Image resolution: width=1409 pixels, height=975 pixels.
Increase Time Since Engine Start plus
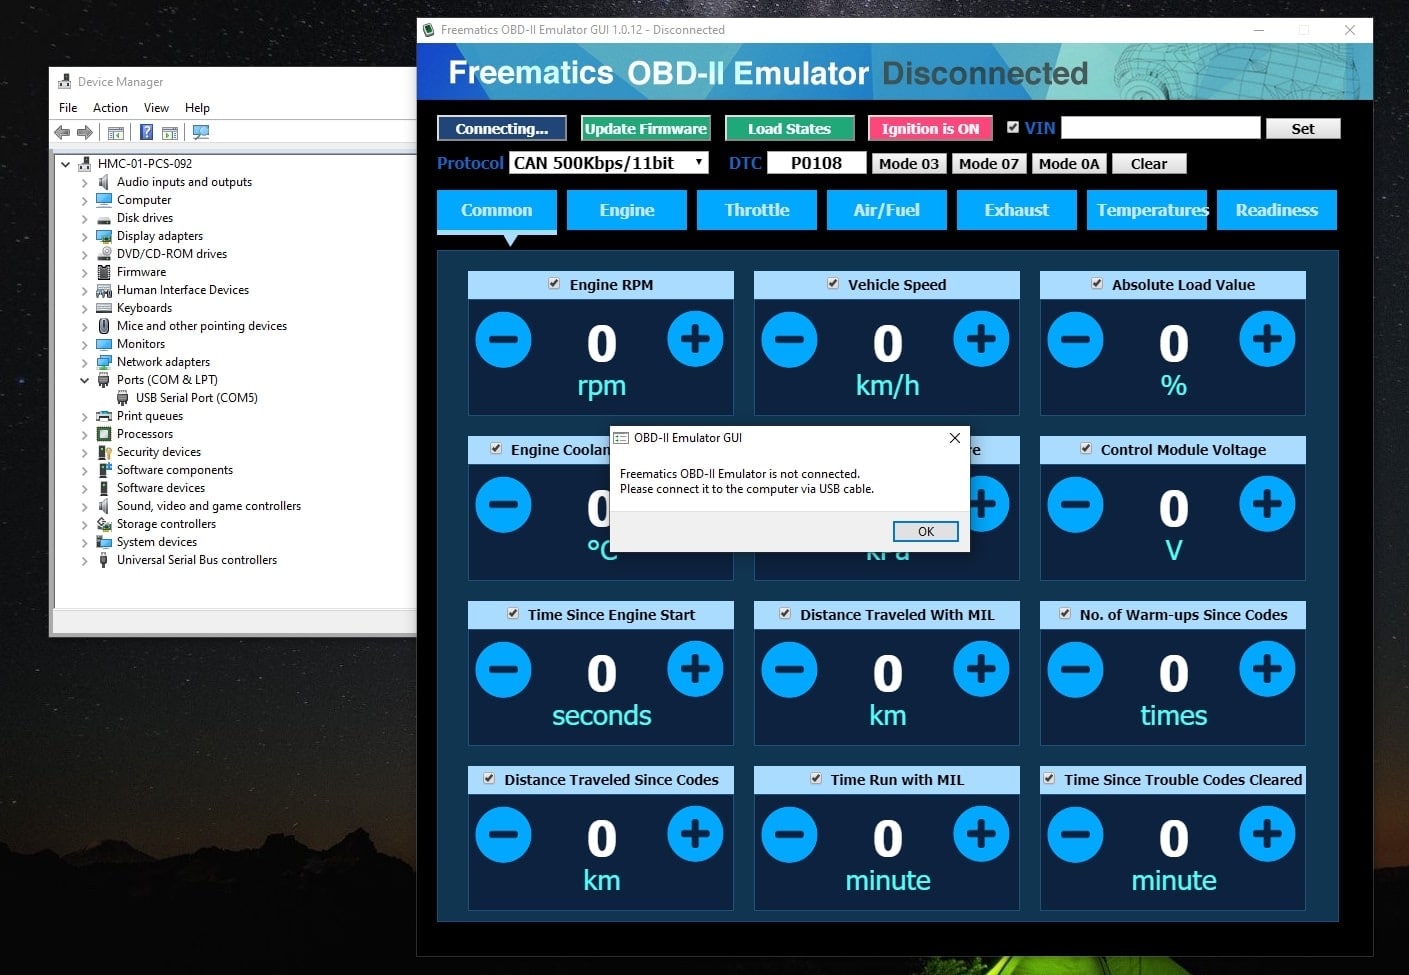[x=695, y=669]
